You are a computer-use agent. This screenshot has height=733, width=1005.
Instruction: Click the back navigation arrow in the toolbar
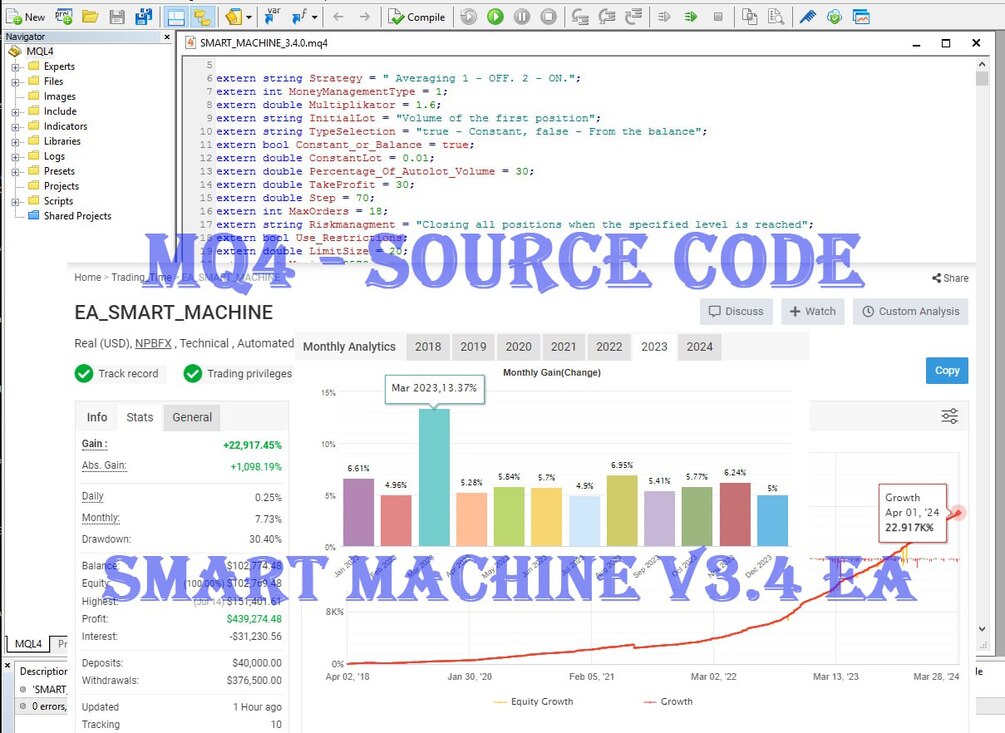tap(338, 17)
